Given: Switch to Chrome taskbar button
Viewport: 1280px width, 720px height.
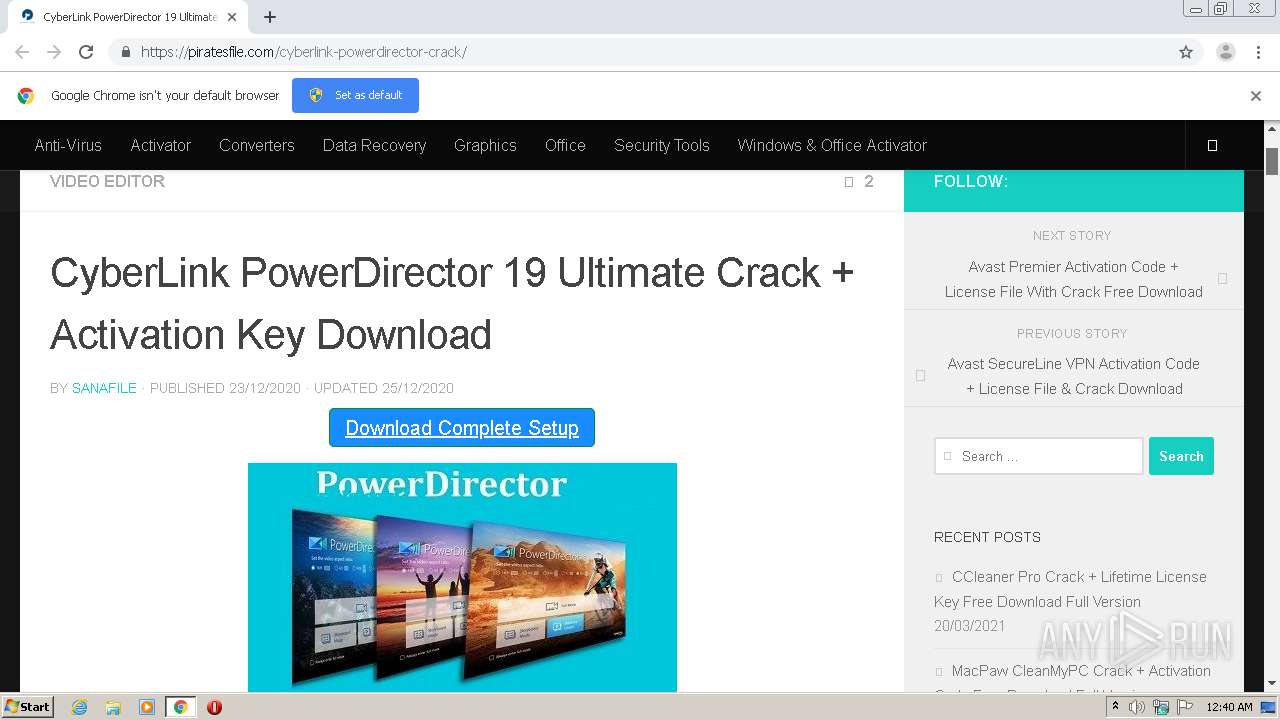Looking at the screenshot, I should (180, 707).
